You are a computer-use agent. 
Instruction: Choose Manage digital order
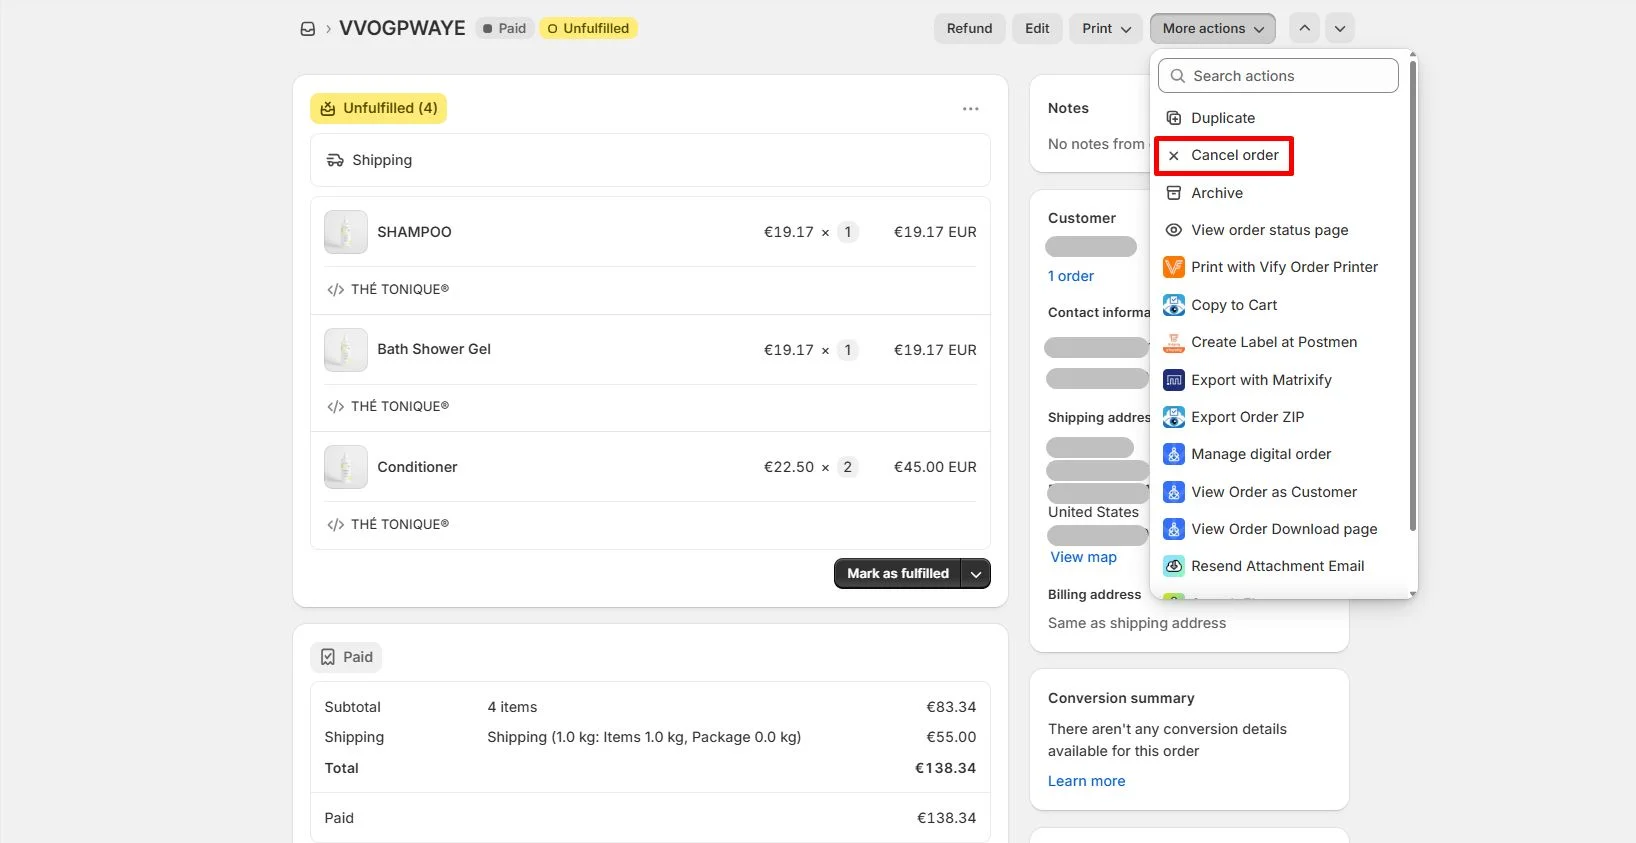[x=1278, y=454]
